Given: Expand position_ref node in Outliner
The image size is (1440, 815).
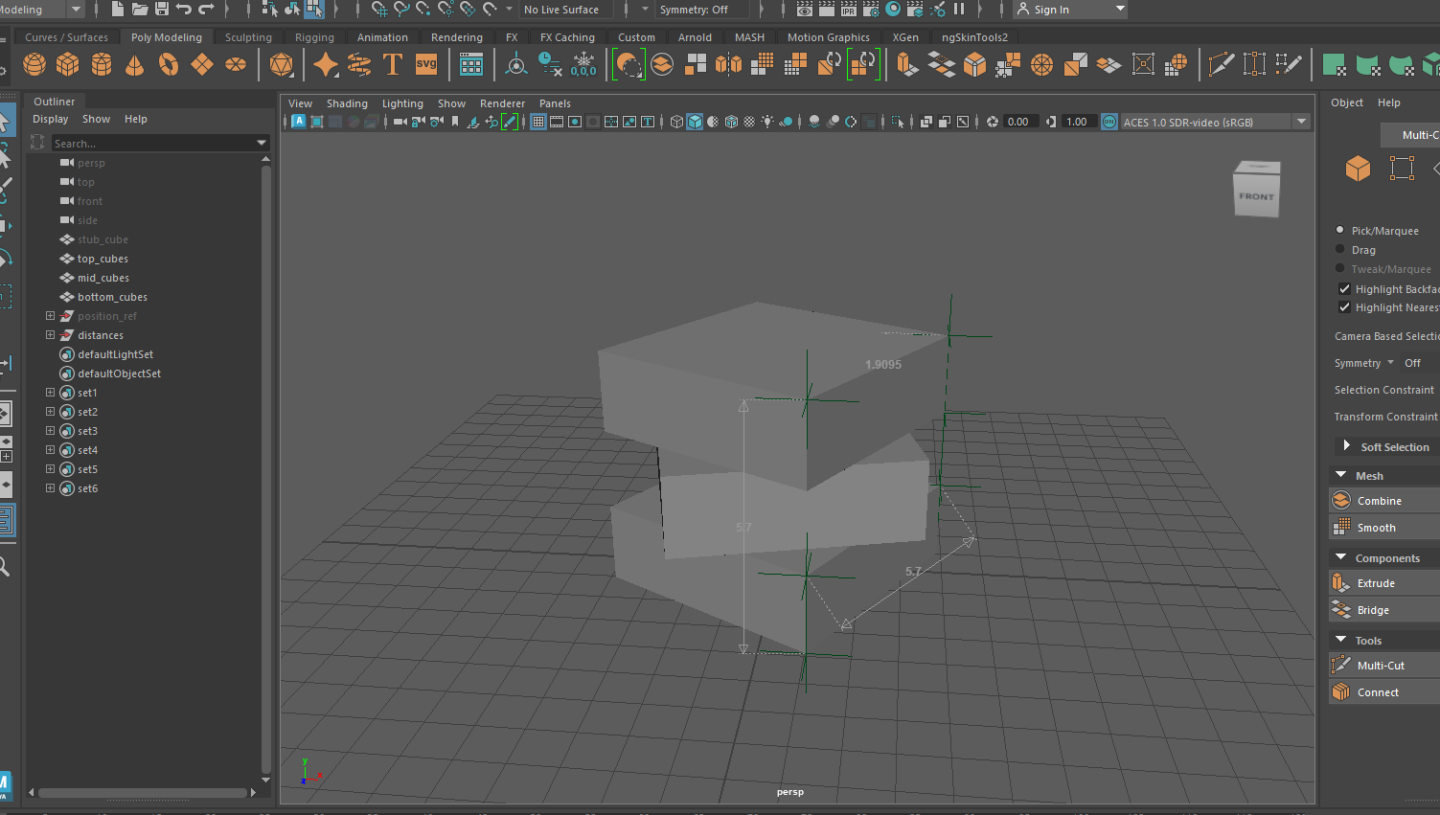Looking at the screenshot, I should pos(50,316).
